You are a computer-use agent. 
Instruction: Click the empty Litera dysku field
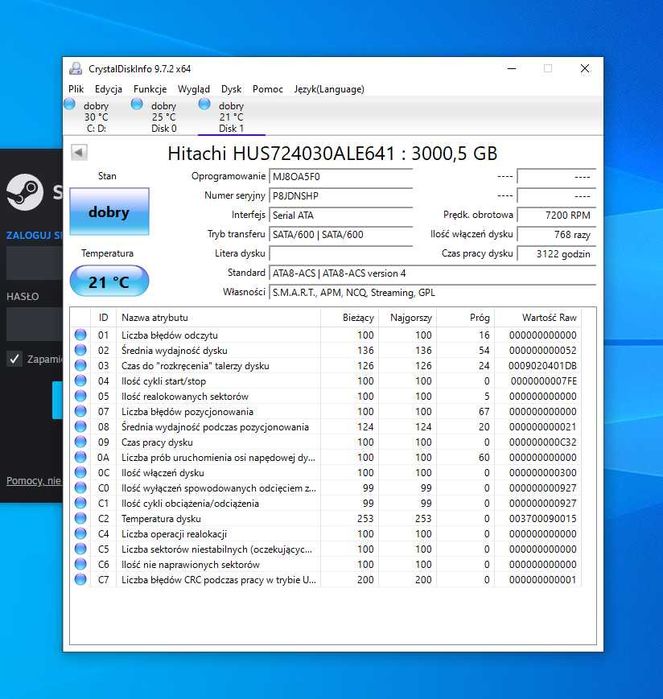click(341, 253)
